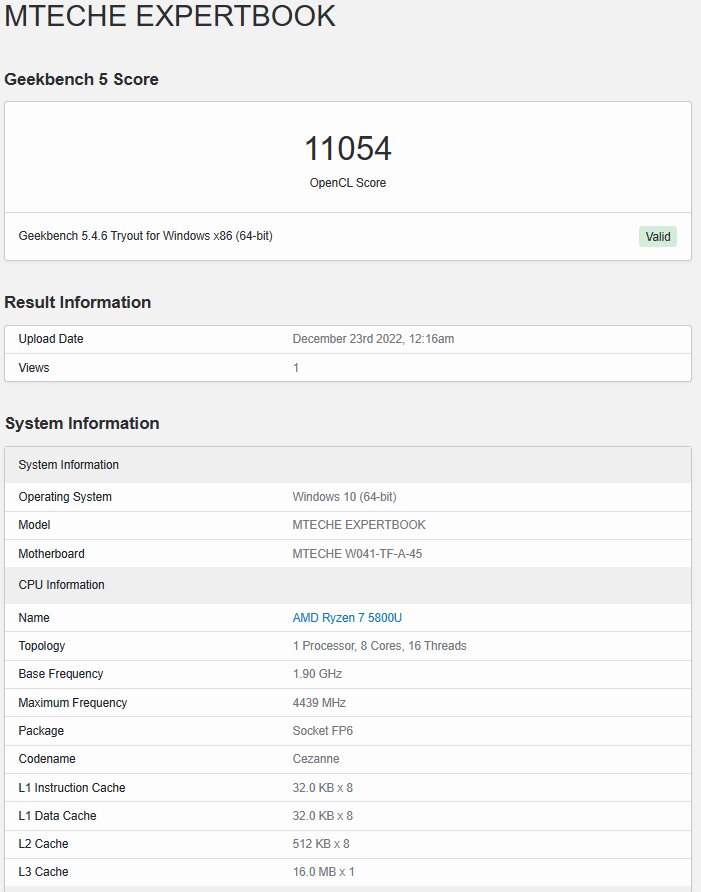Image resolution: width=701 pixels, height=892 pixels.
Task: Select the L1 Data Cache 32.0 KB x 8 value
Action: [323, 816]
